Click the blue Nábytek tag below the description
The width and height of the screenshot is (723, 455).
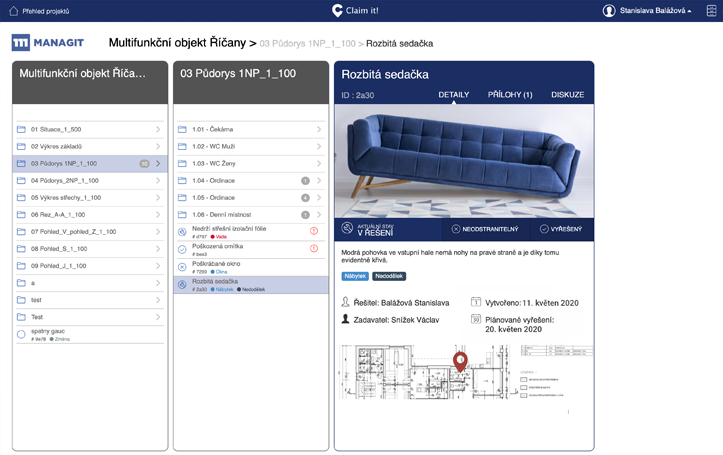pos(356,276)
